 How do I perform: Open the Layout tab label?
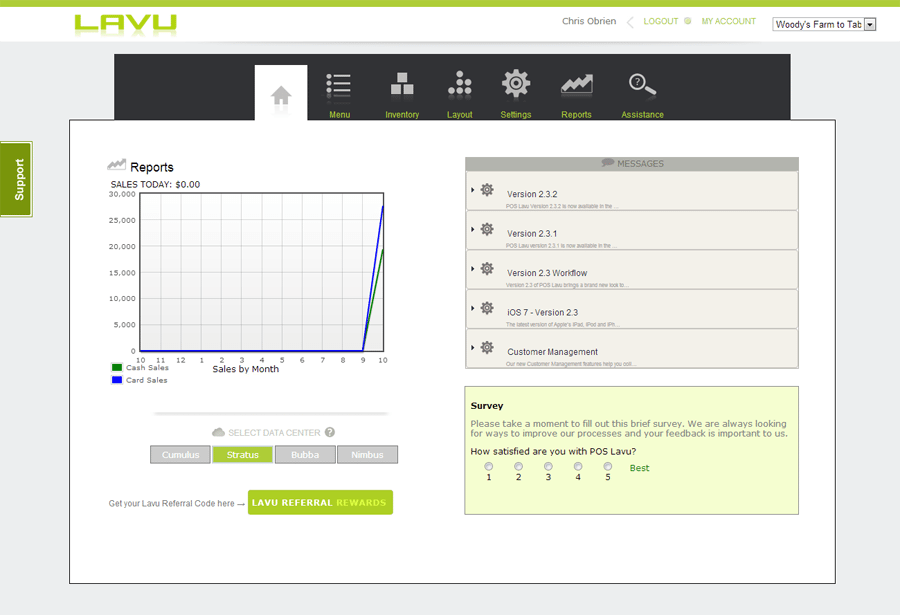tap(460, 115)
